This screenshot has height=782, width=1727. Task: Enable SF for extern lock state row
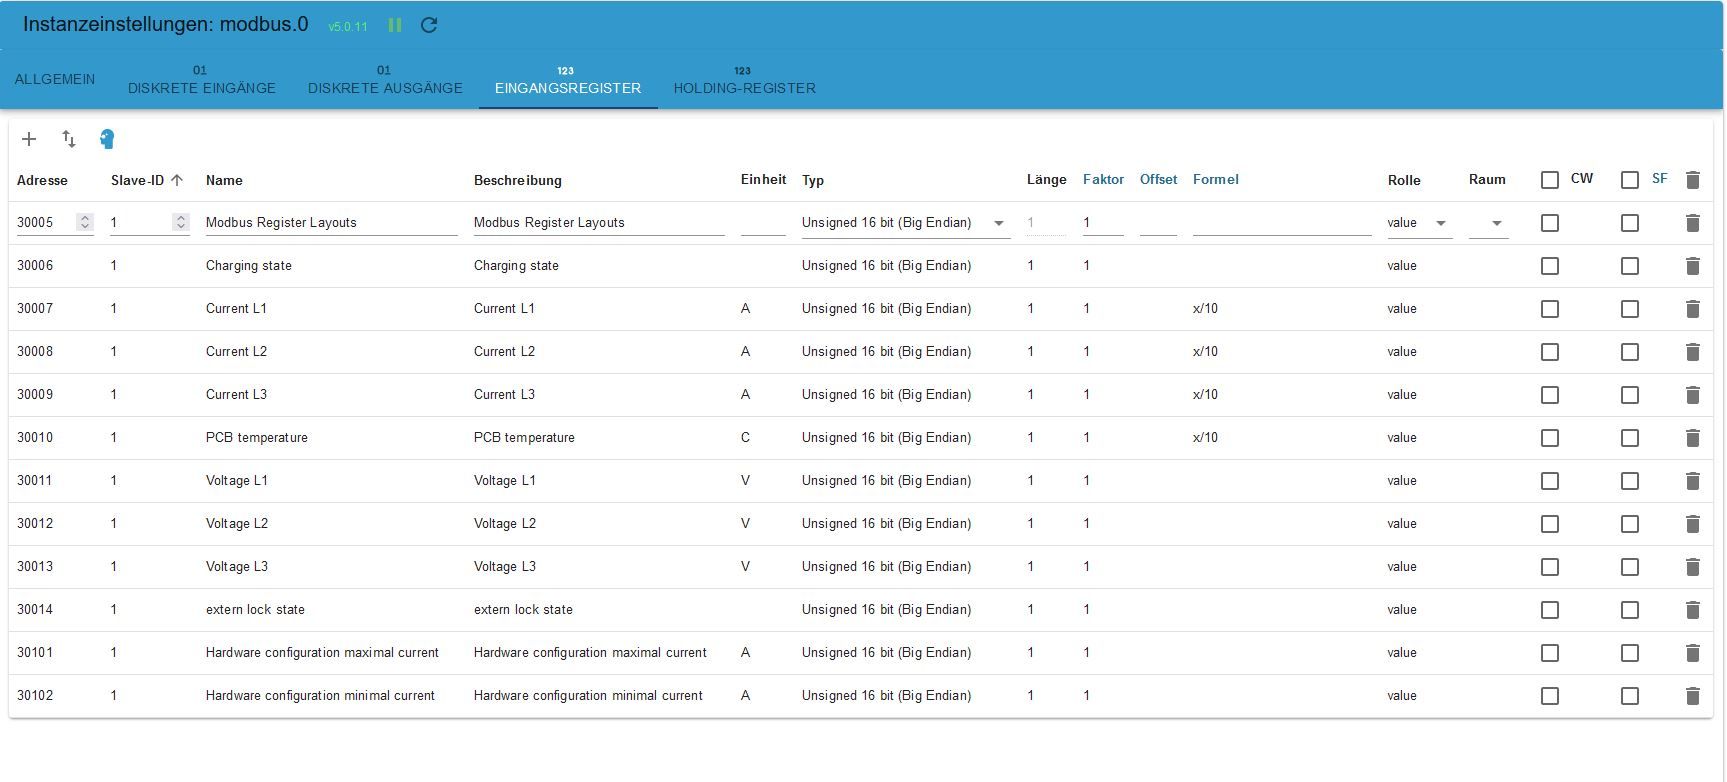pyautogui.click(x=1630, y=610)
